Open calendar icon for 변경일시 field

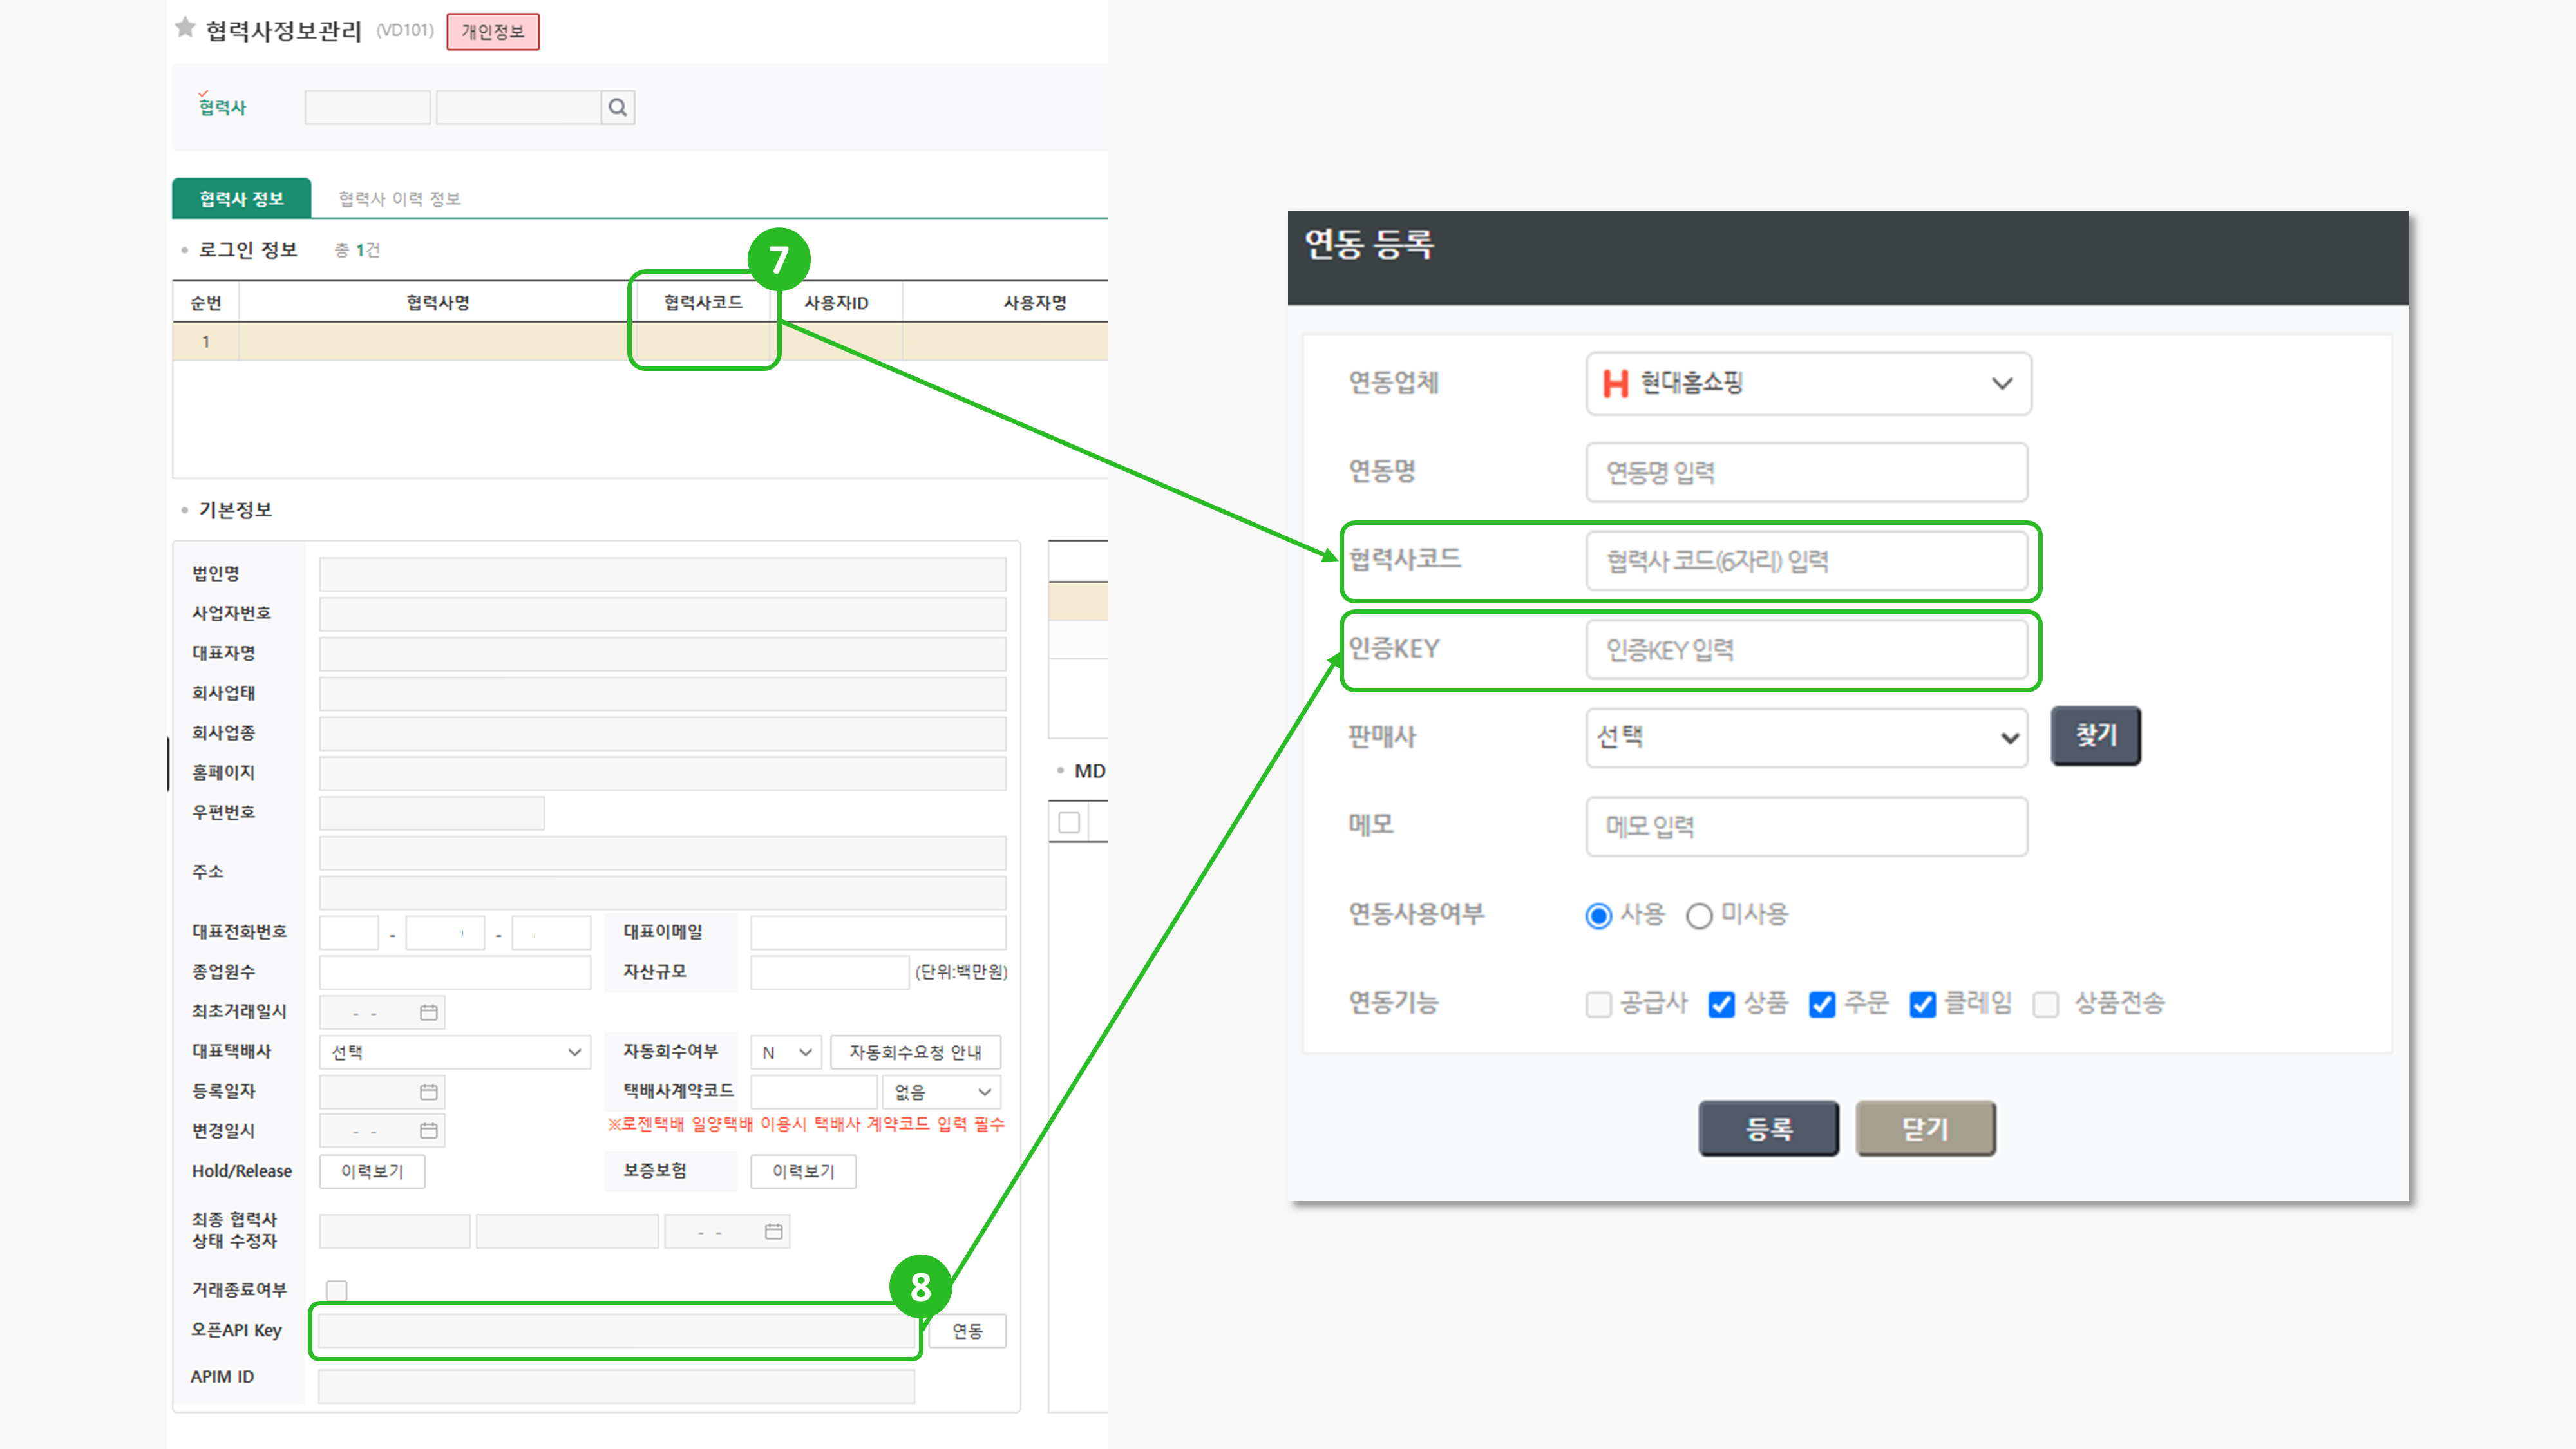point(428,1131)
